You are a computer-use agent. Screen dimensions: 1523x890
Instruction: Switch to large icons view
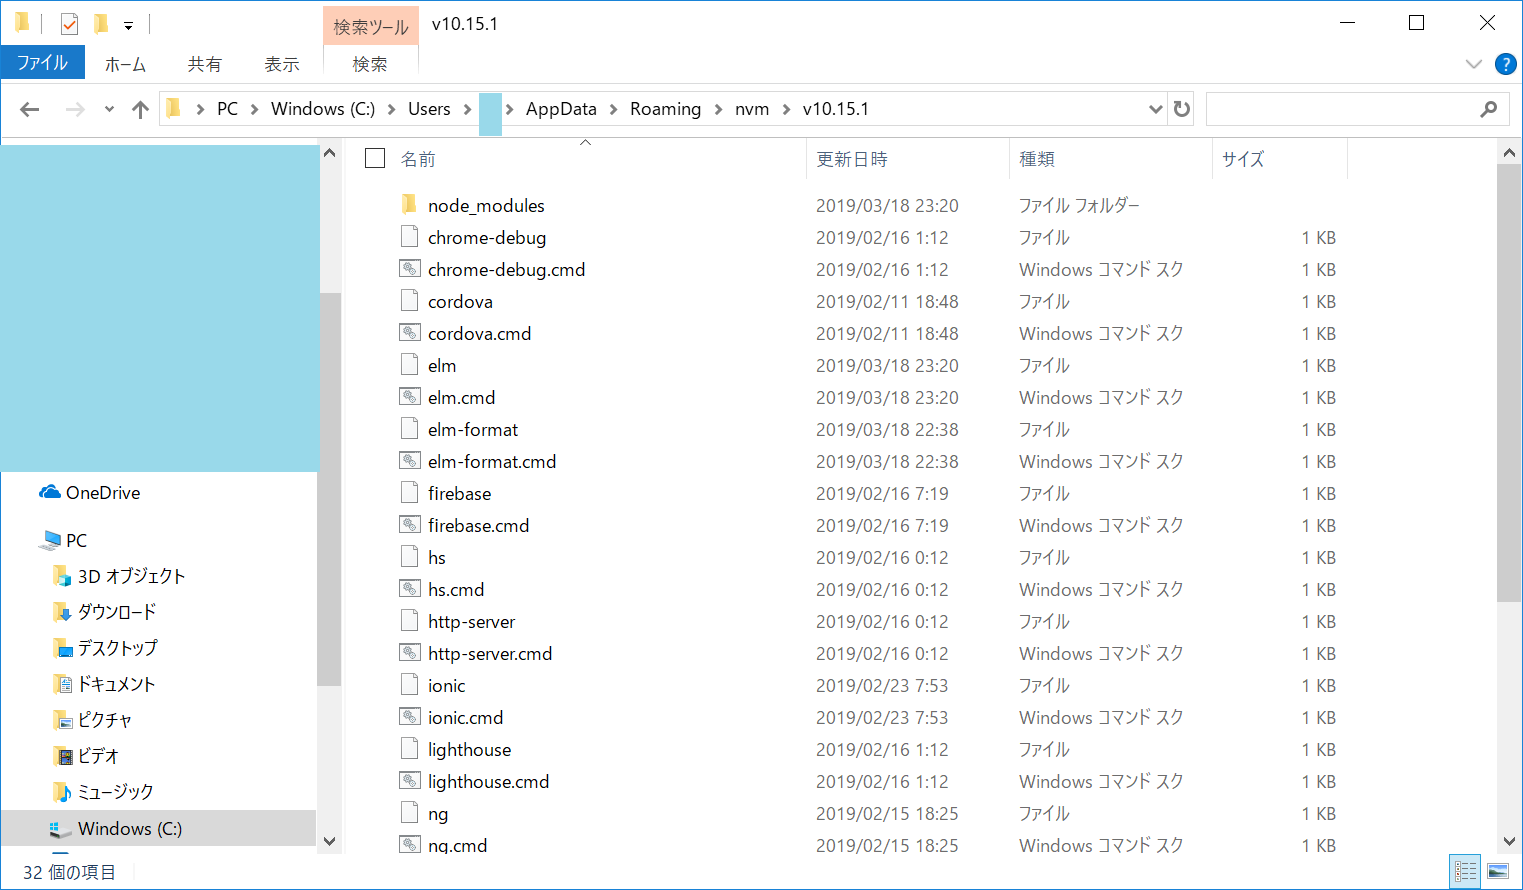pyautogui.click(x=1498, y=871)
